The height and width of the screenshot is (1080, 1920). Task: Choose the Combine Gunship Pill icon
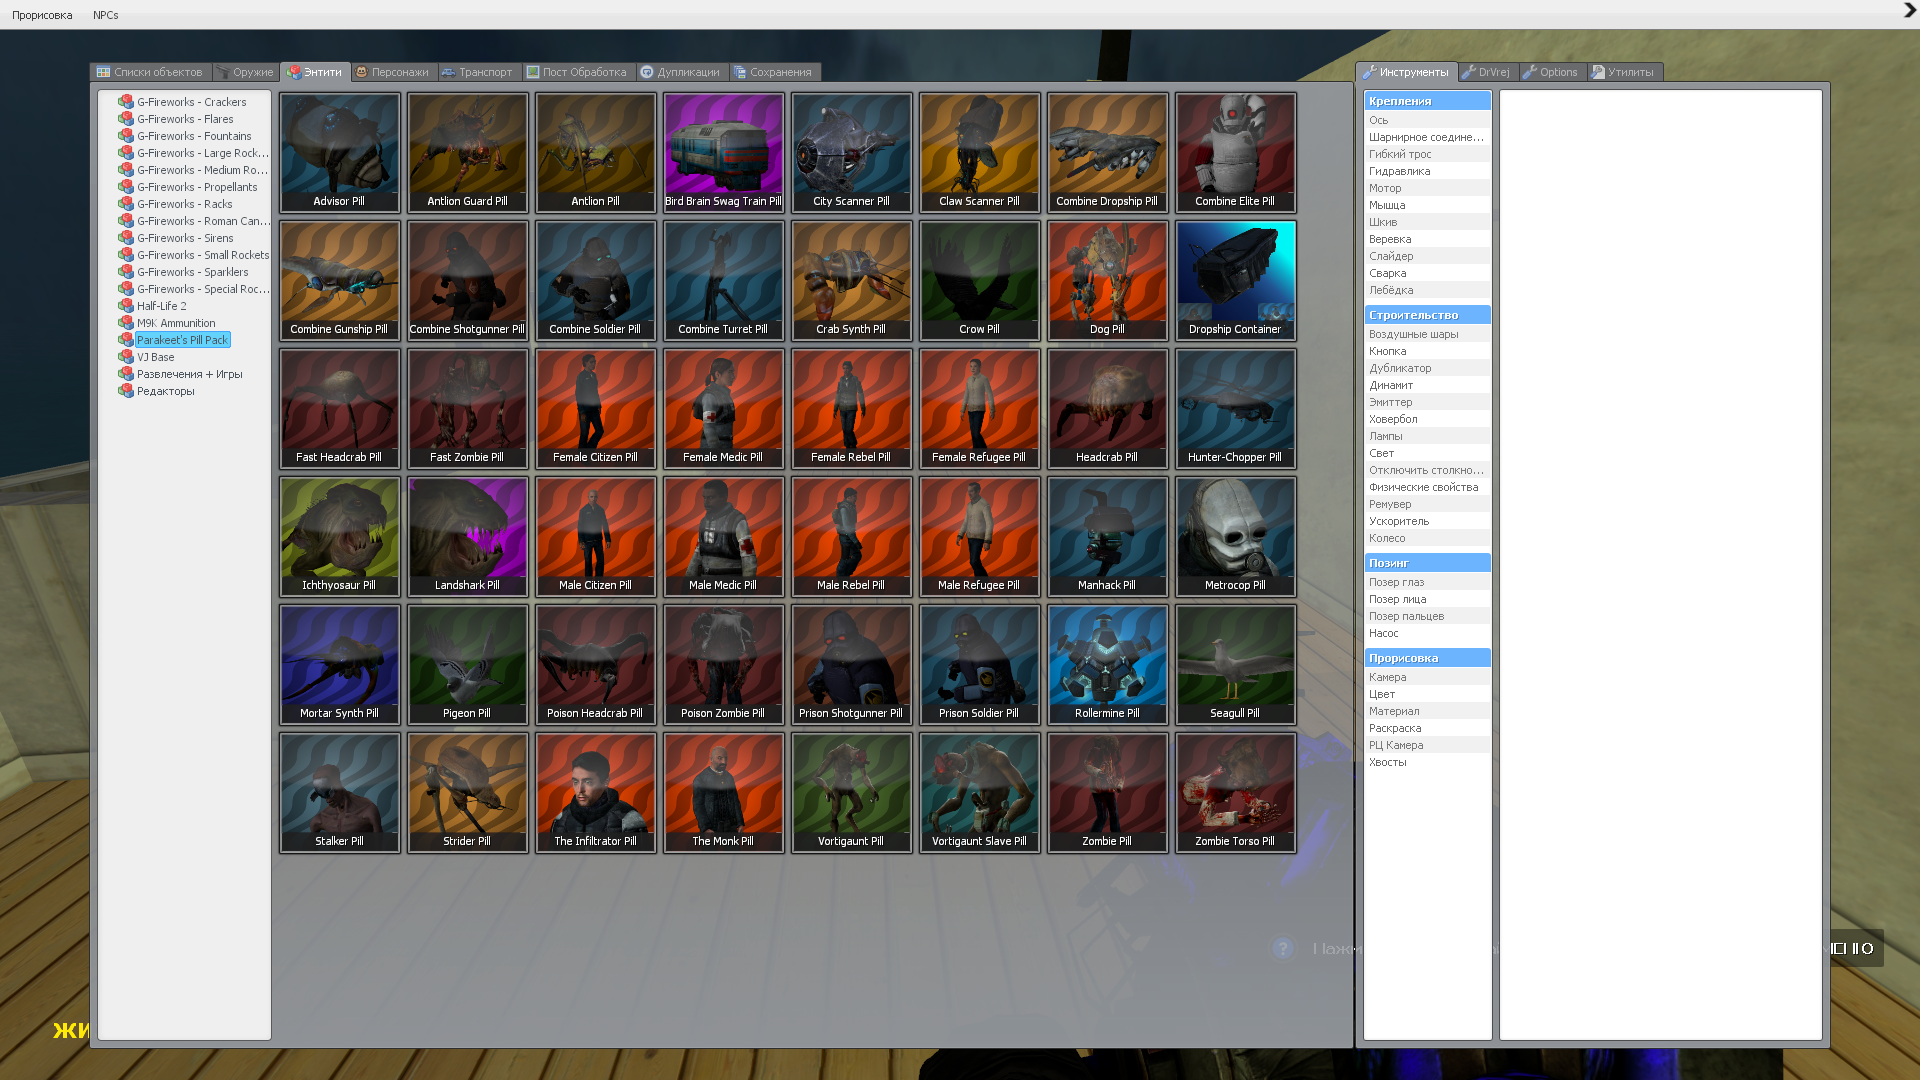(340, 280)
